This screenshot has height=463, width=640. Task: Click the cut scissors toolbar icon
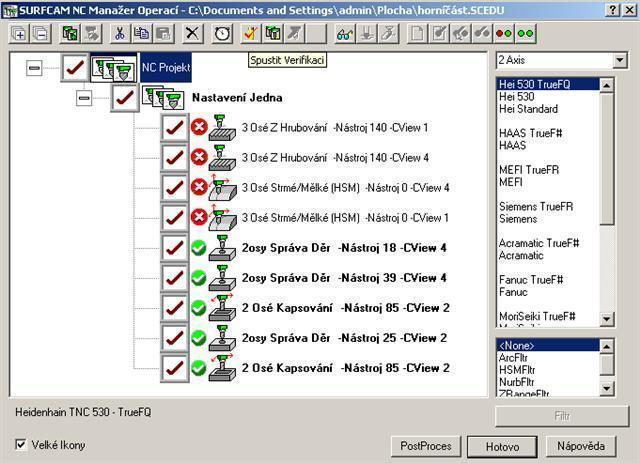coord(120,33)
